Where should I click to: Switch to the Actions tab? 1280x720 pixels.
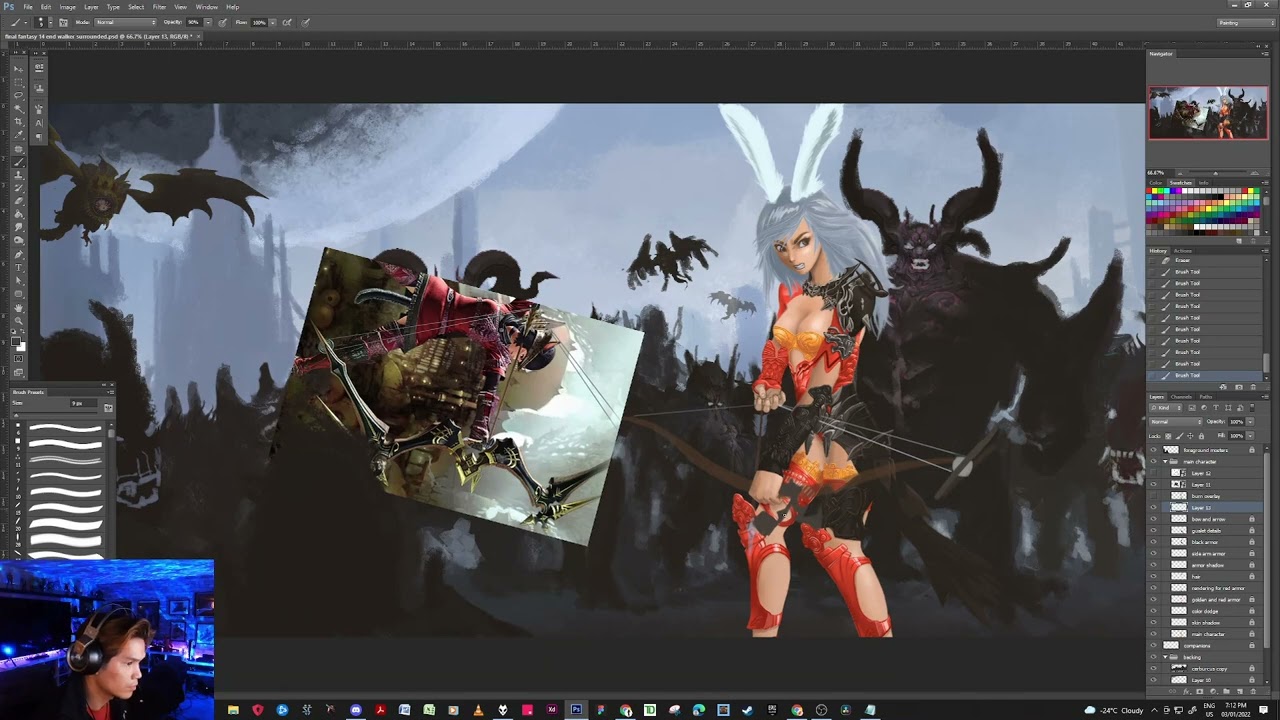pos(1183,251)
